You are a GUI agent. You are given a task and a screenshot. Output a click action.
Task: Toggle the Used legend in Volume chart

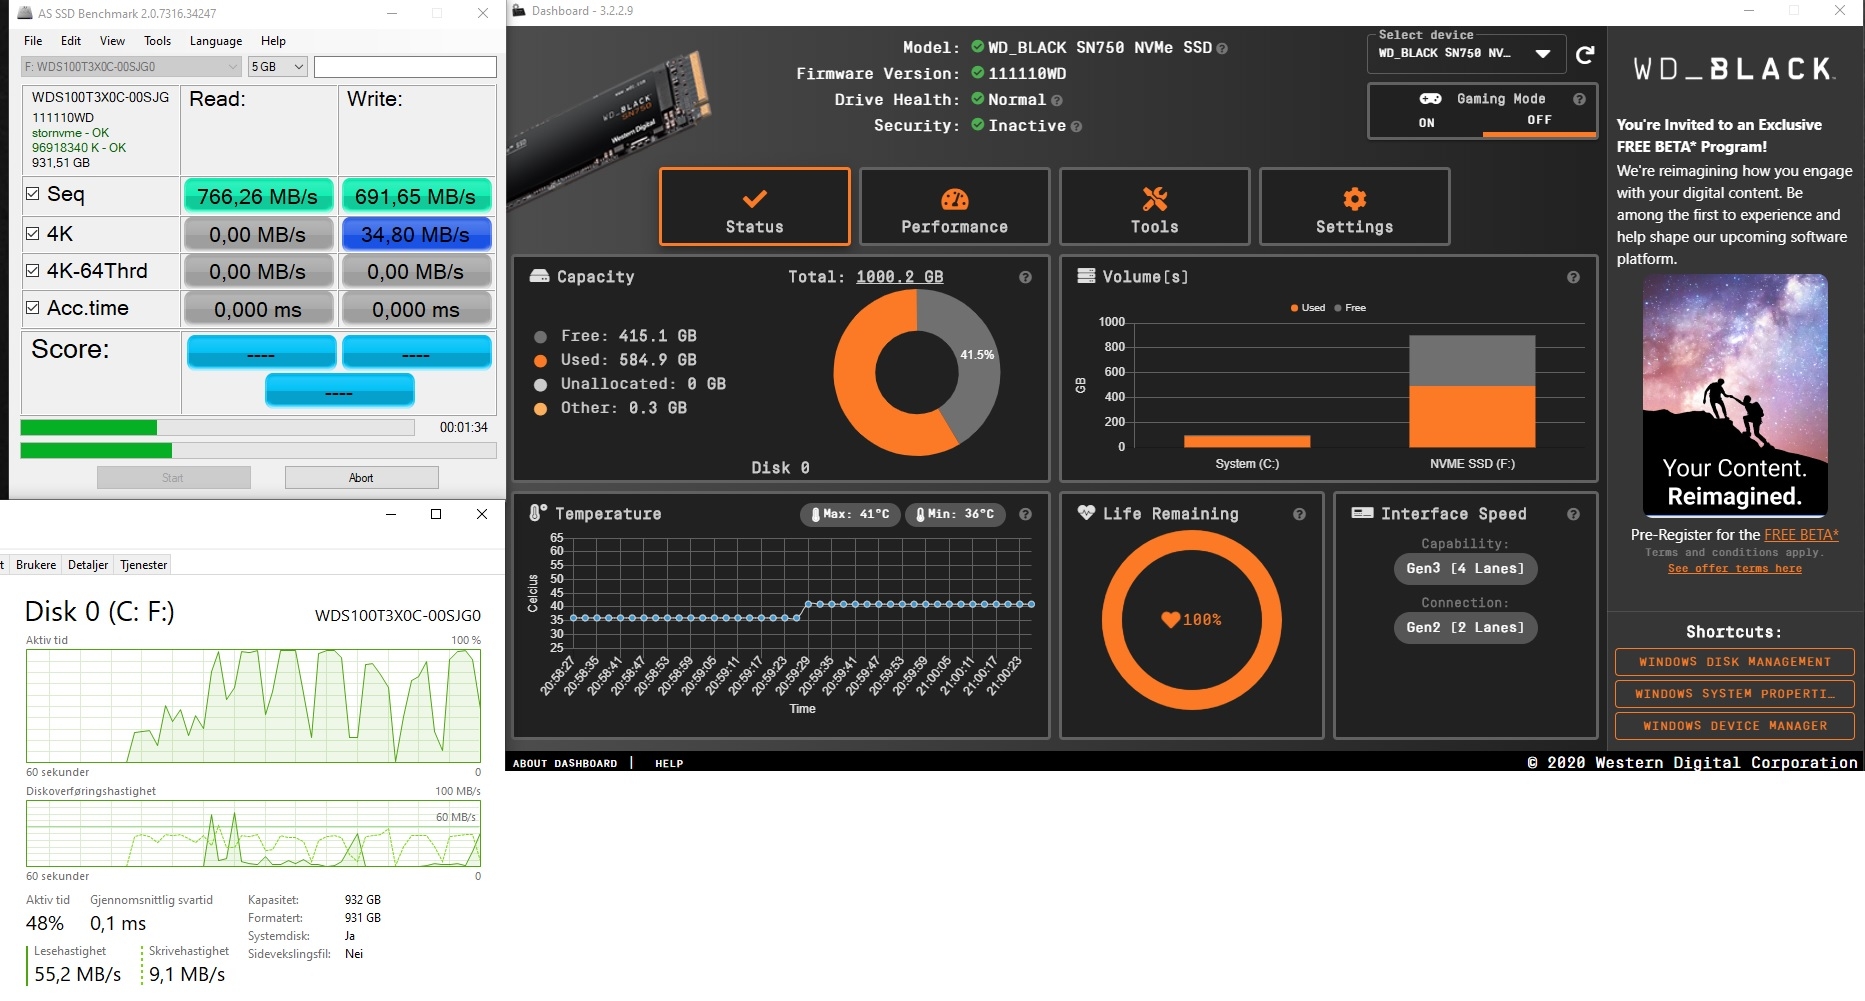[x=1308, y=308]
